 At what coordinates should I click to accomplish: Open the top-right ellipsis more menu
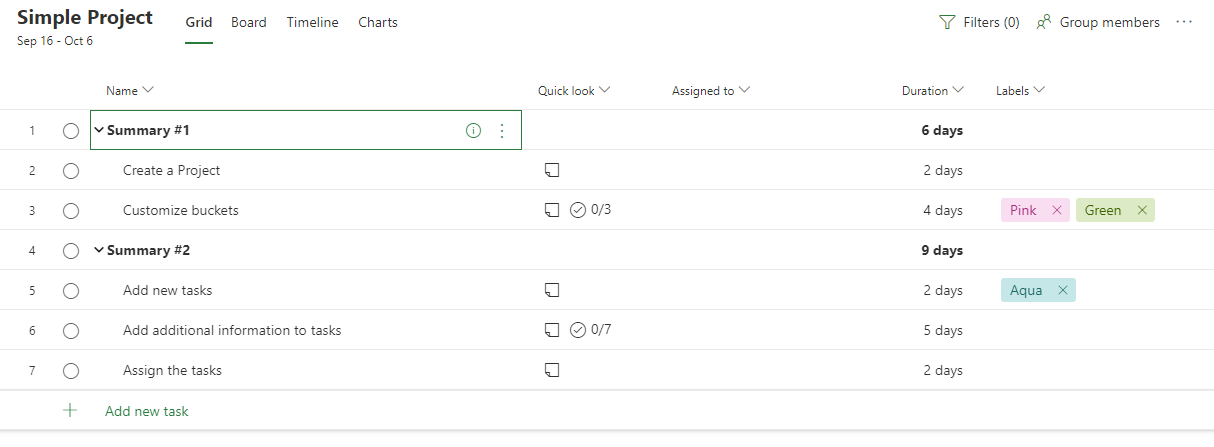click(x=1185, y=22)
